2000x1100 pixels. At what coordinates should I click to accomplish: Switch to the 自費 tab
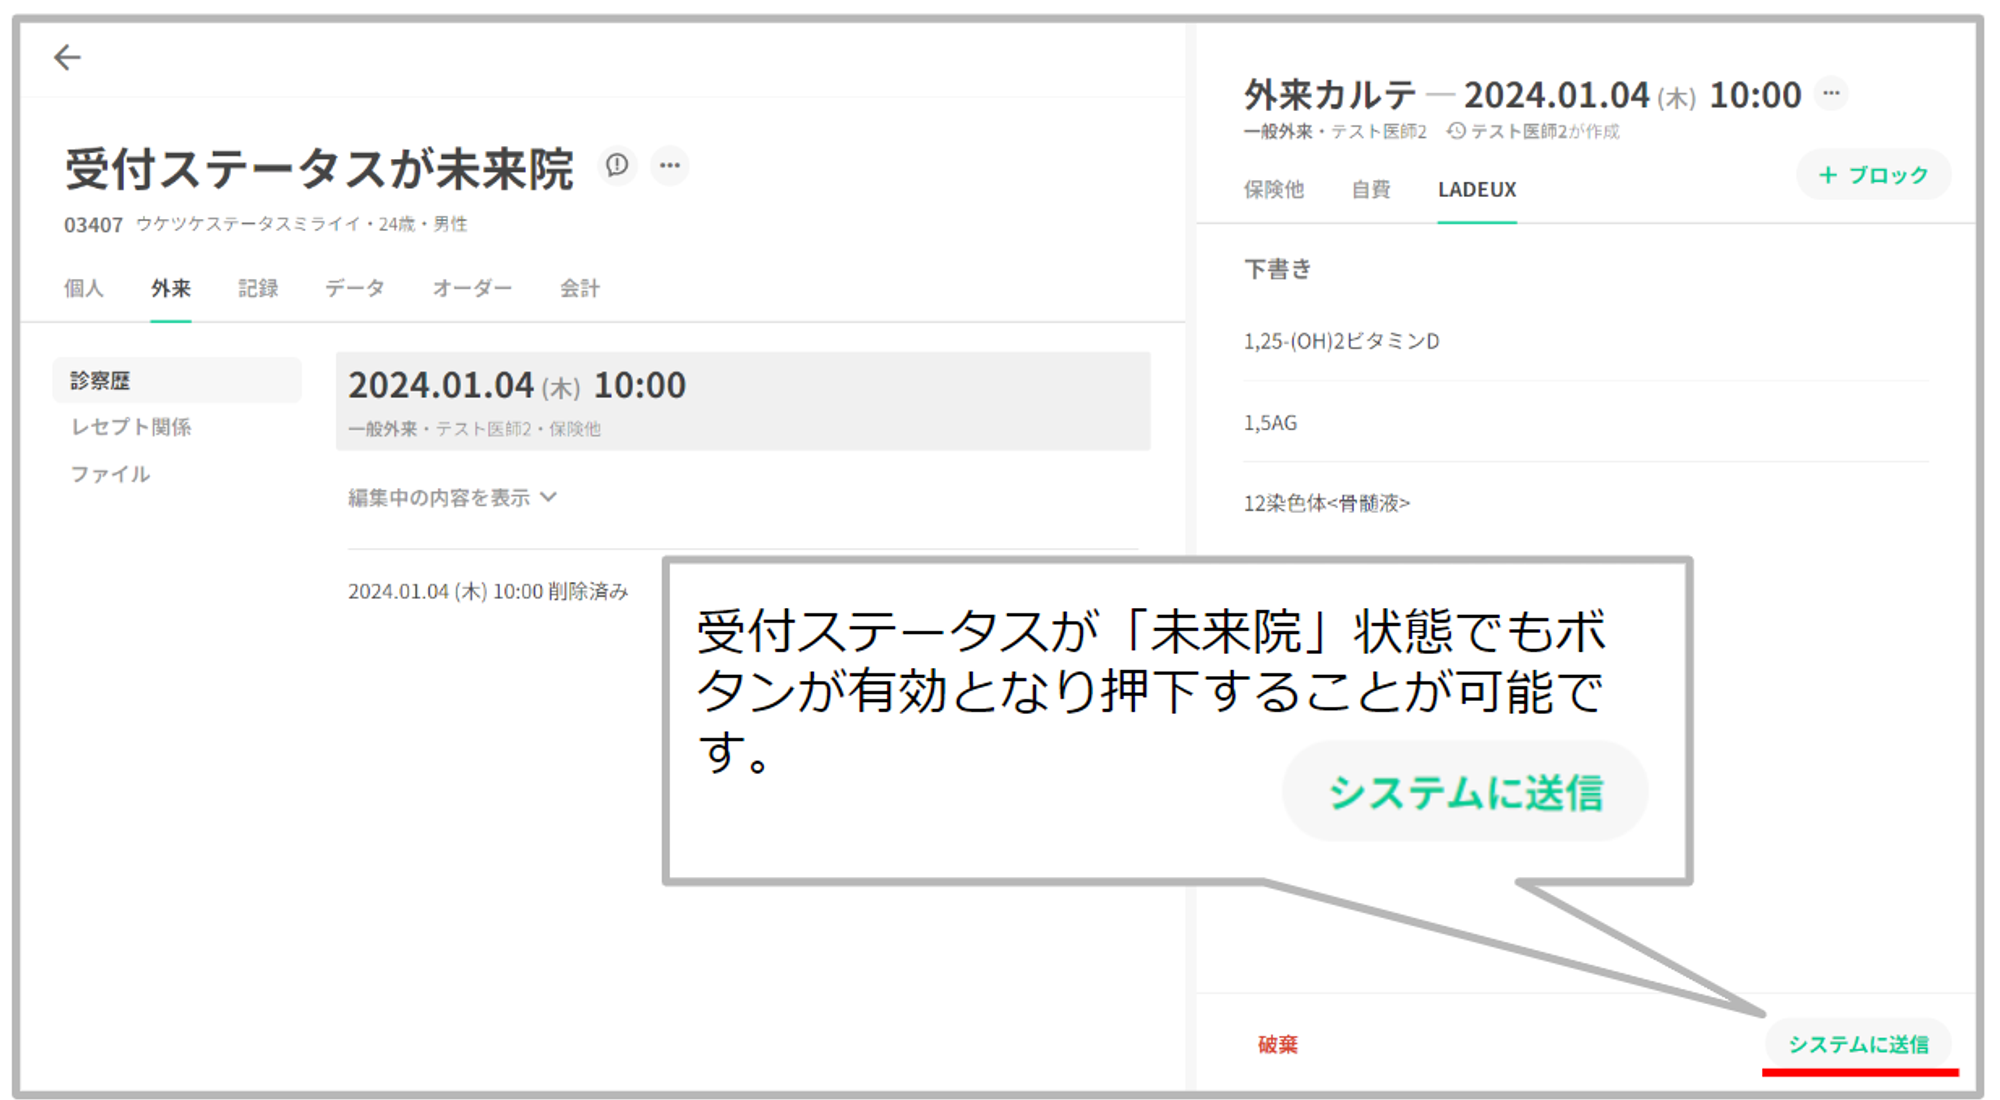pos(1370,190)
